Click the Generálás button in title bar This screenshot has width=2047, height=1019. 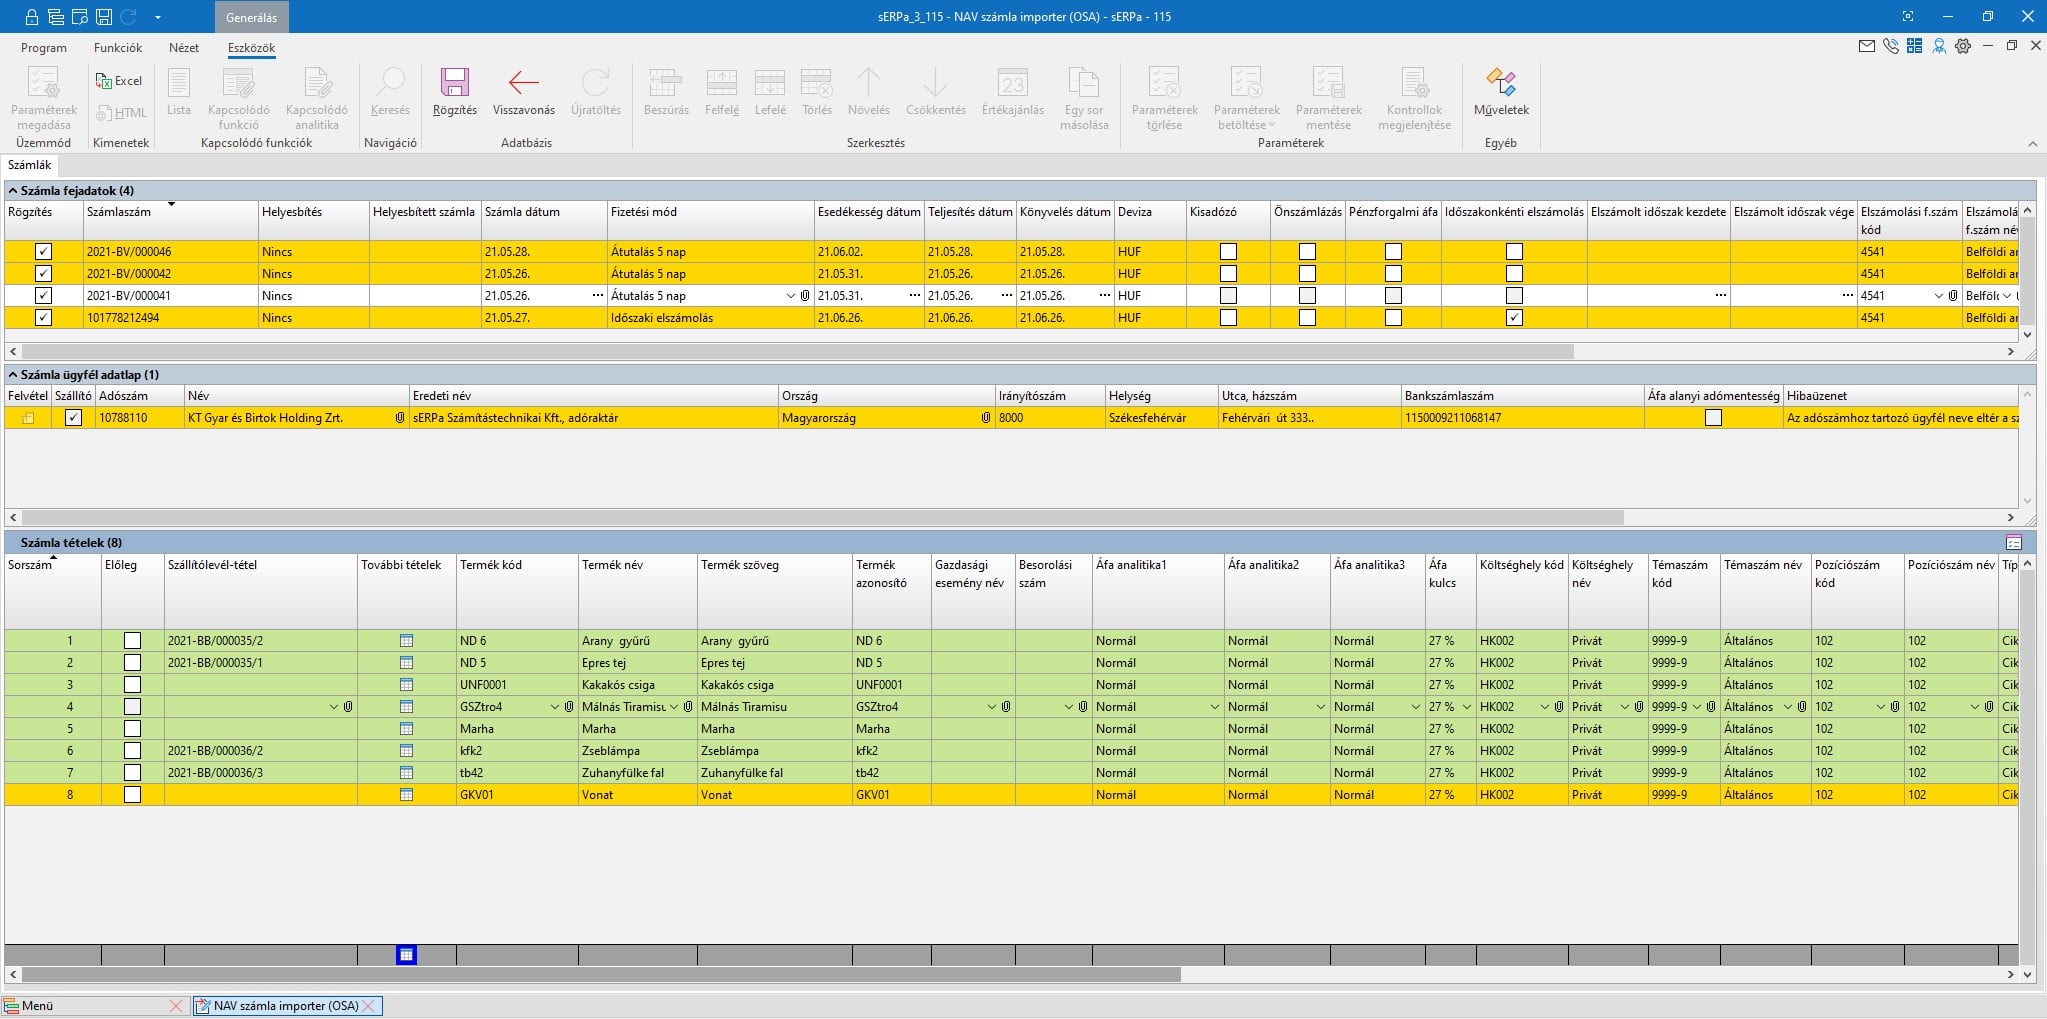tap(251, 17)
